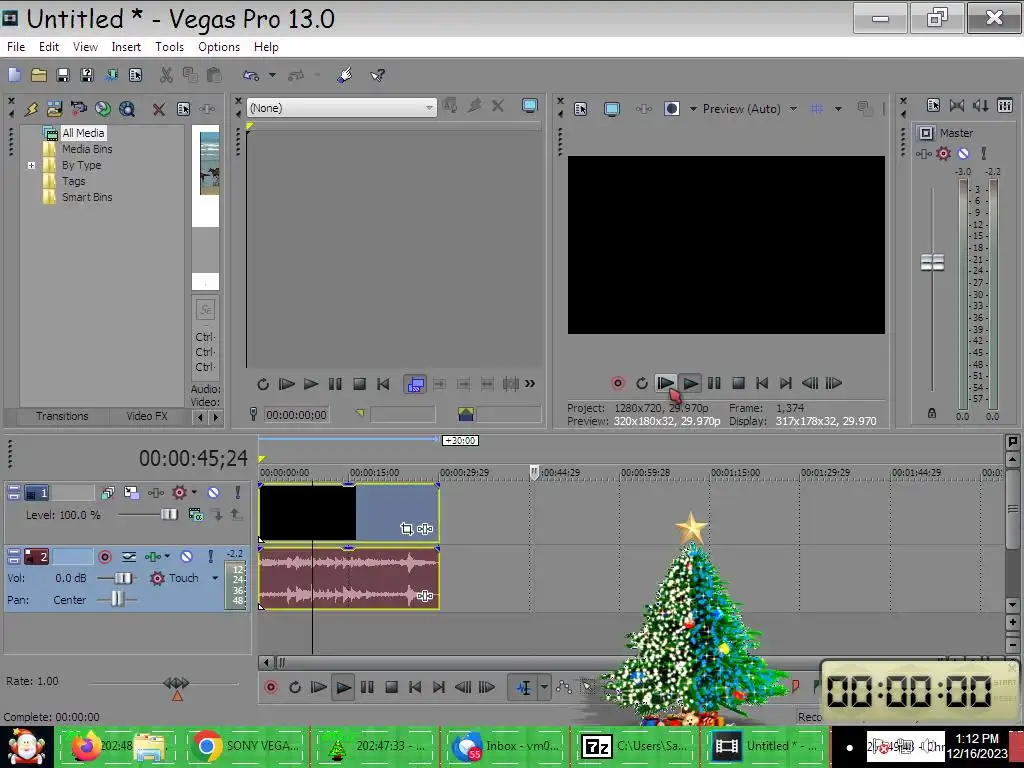Click the trimmer Play button
Image resolution: width=1024 pixels, height=768 pixels.
point(311,384)
